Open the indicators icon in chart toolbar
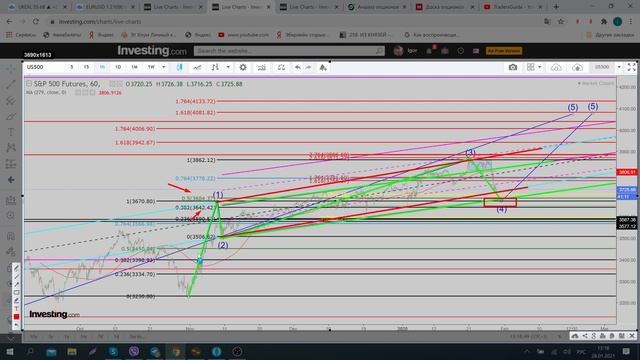The height and width of the screenshot is (360, 640). (x=262, y=67)
